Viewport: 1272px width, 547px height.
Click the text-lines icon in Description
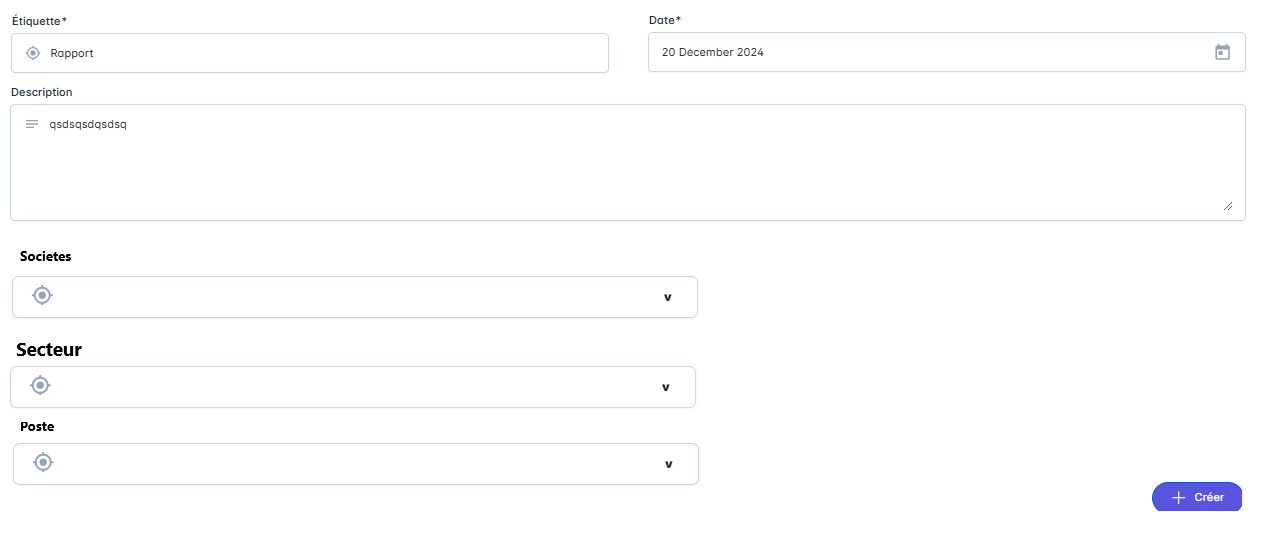[x=32, y=124]
